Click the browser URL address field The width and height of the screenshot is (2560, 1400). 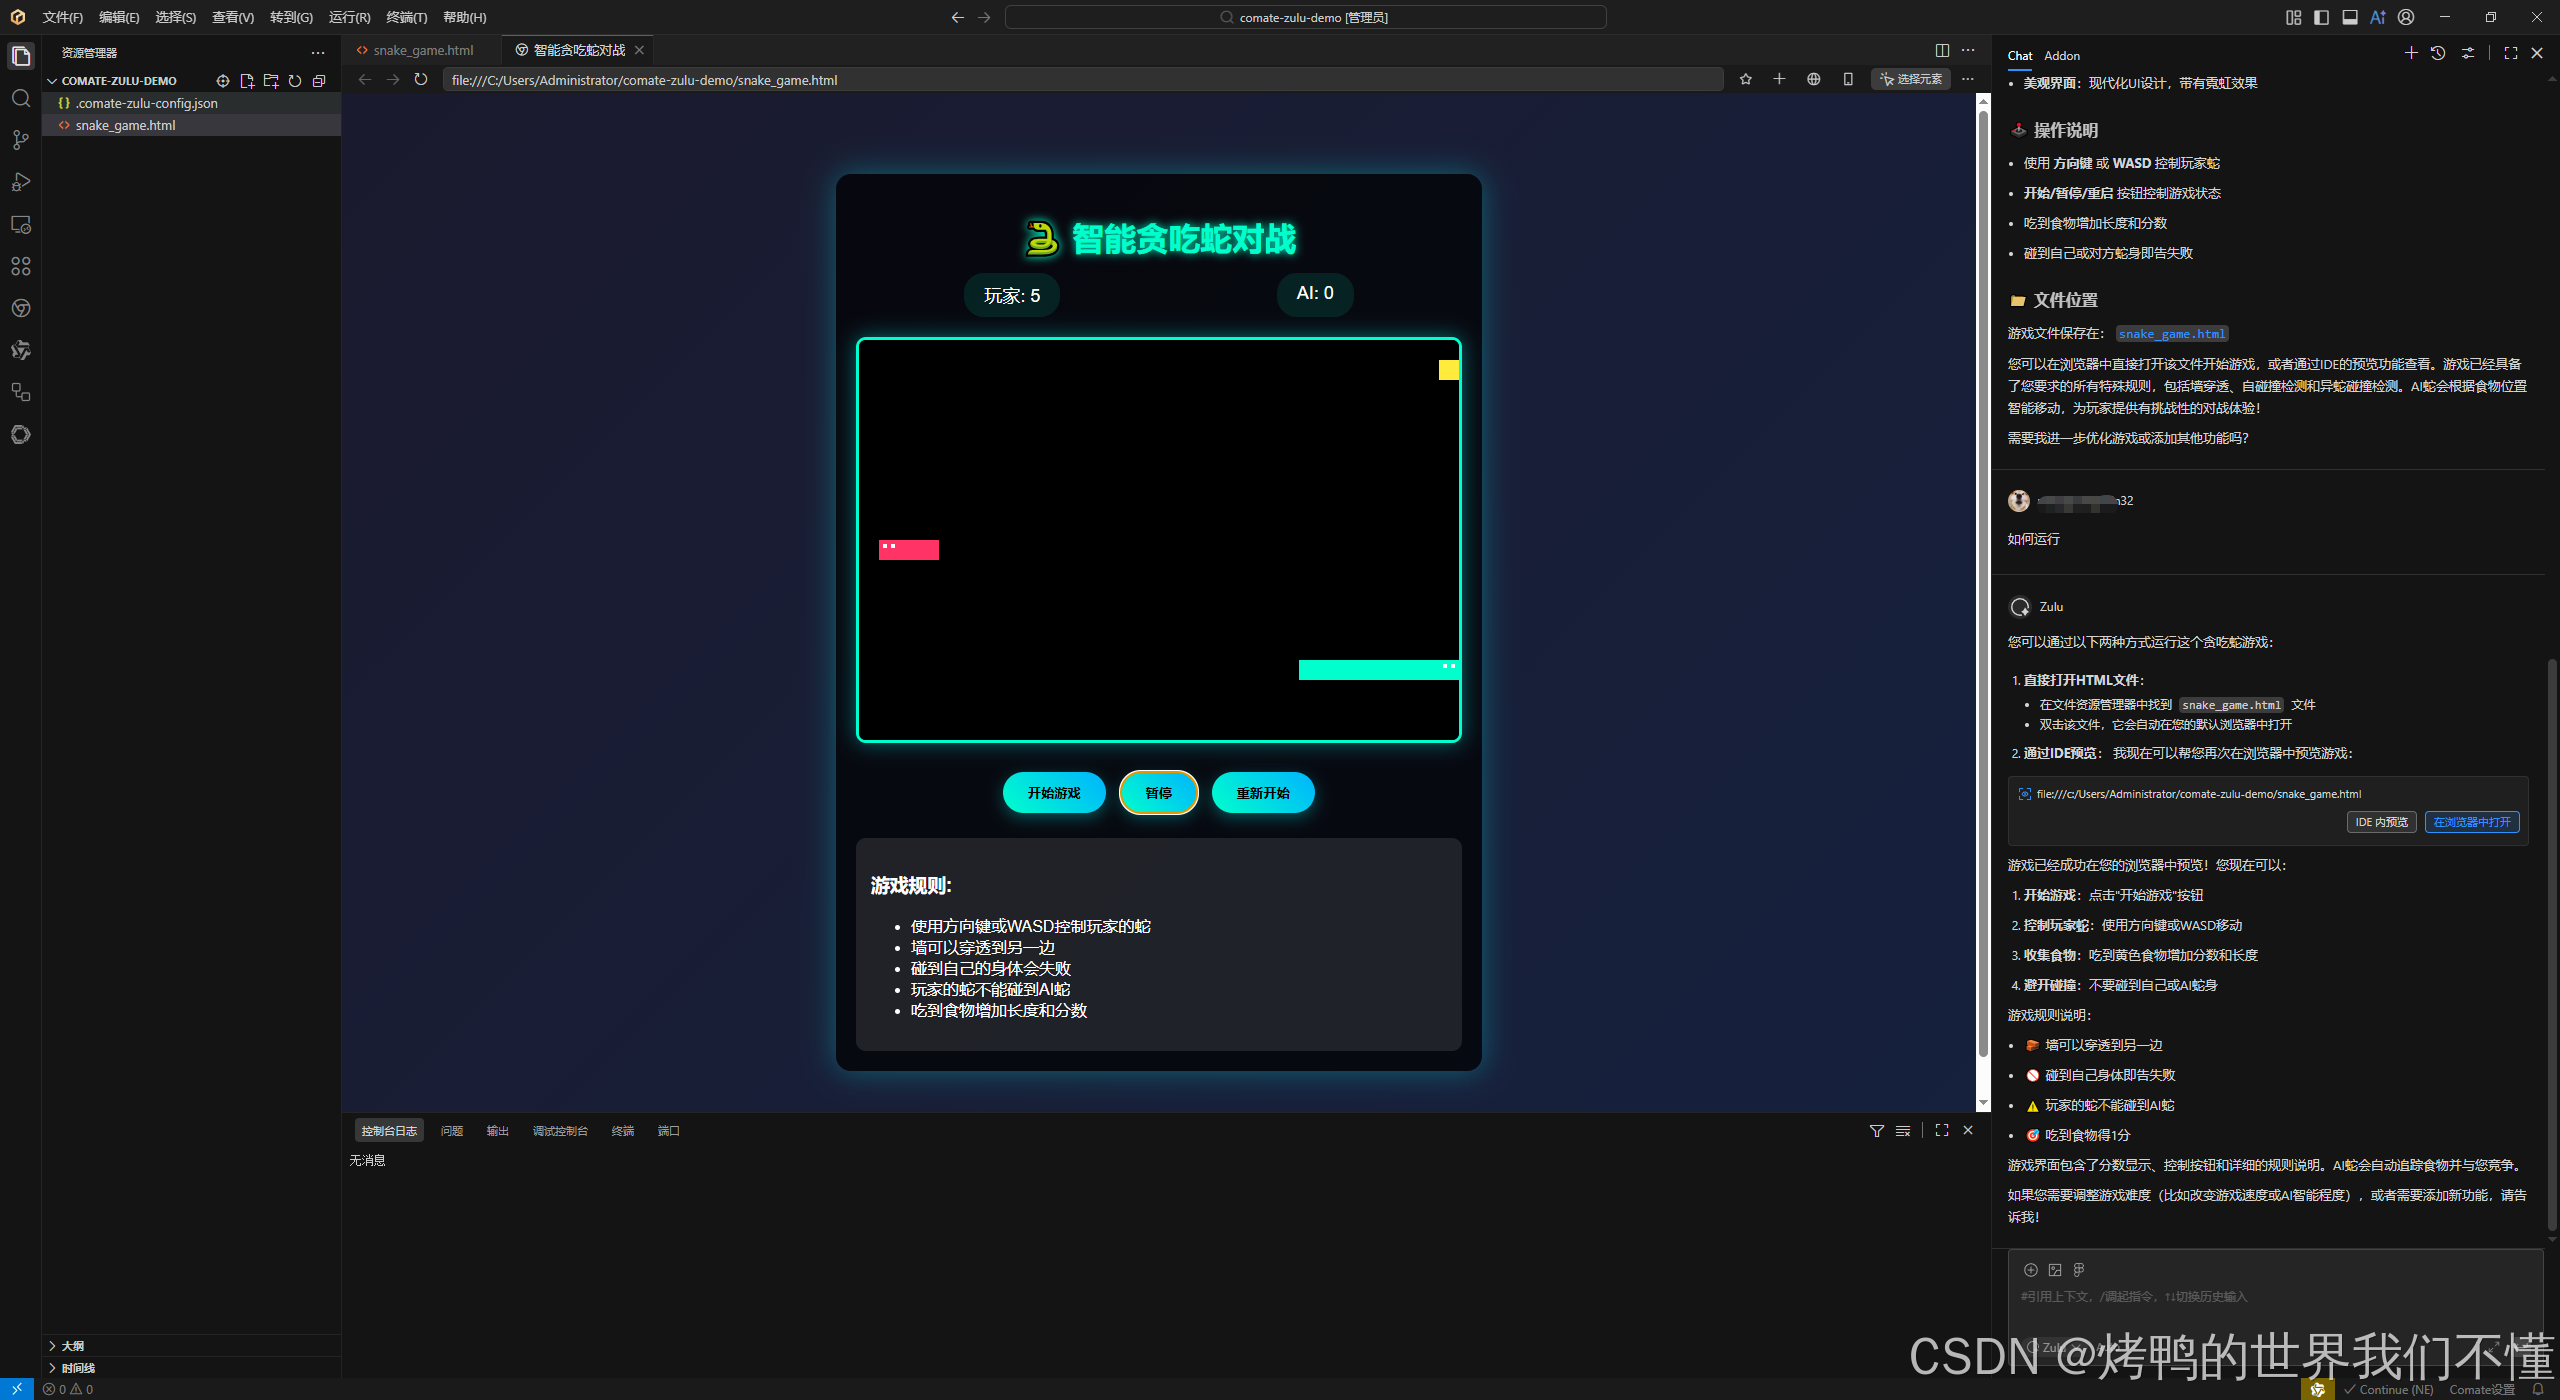(1080, 80)
